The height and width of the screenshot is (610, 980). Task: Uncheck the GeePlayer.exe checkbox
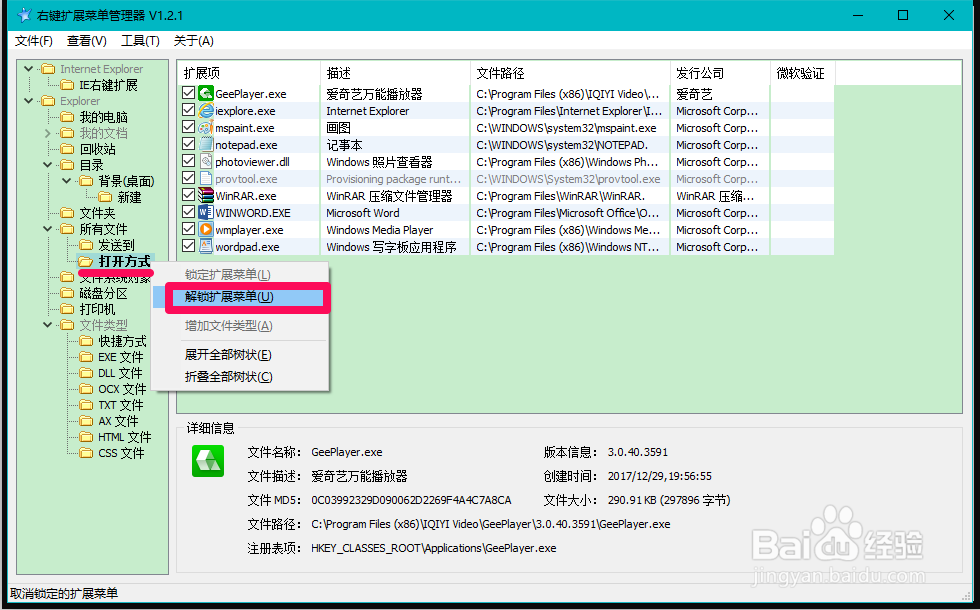pos(188,93)
